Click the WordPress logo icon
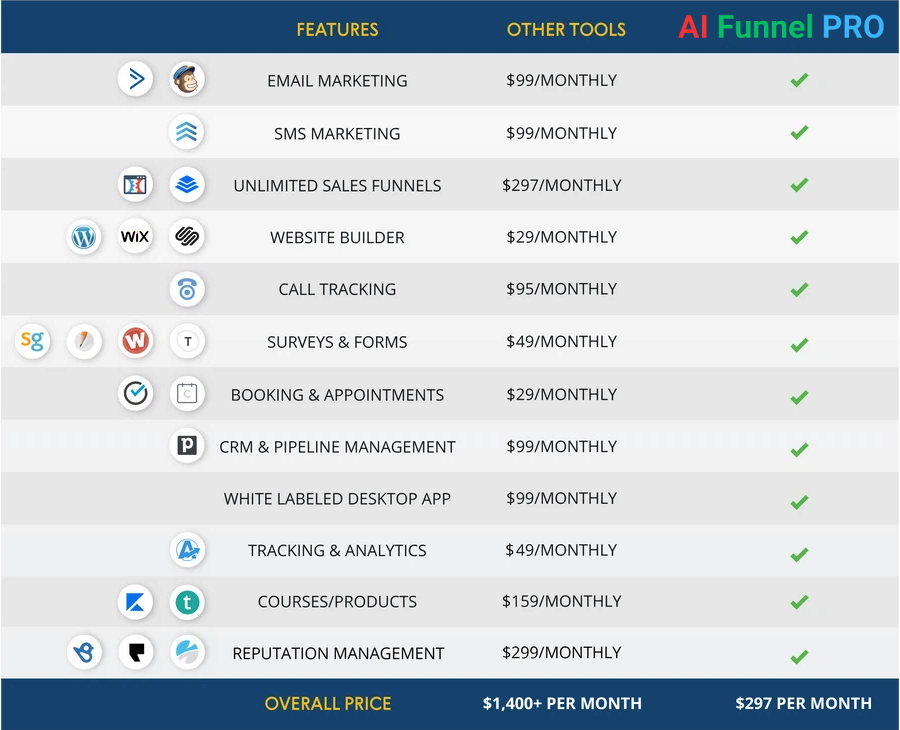 click(84, 236)
